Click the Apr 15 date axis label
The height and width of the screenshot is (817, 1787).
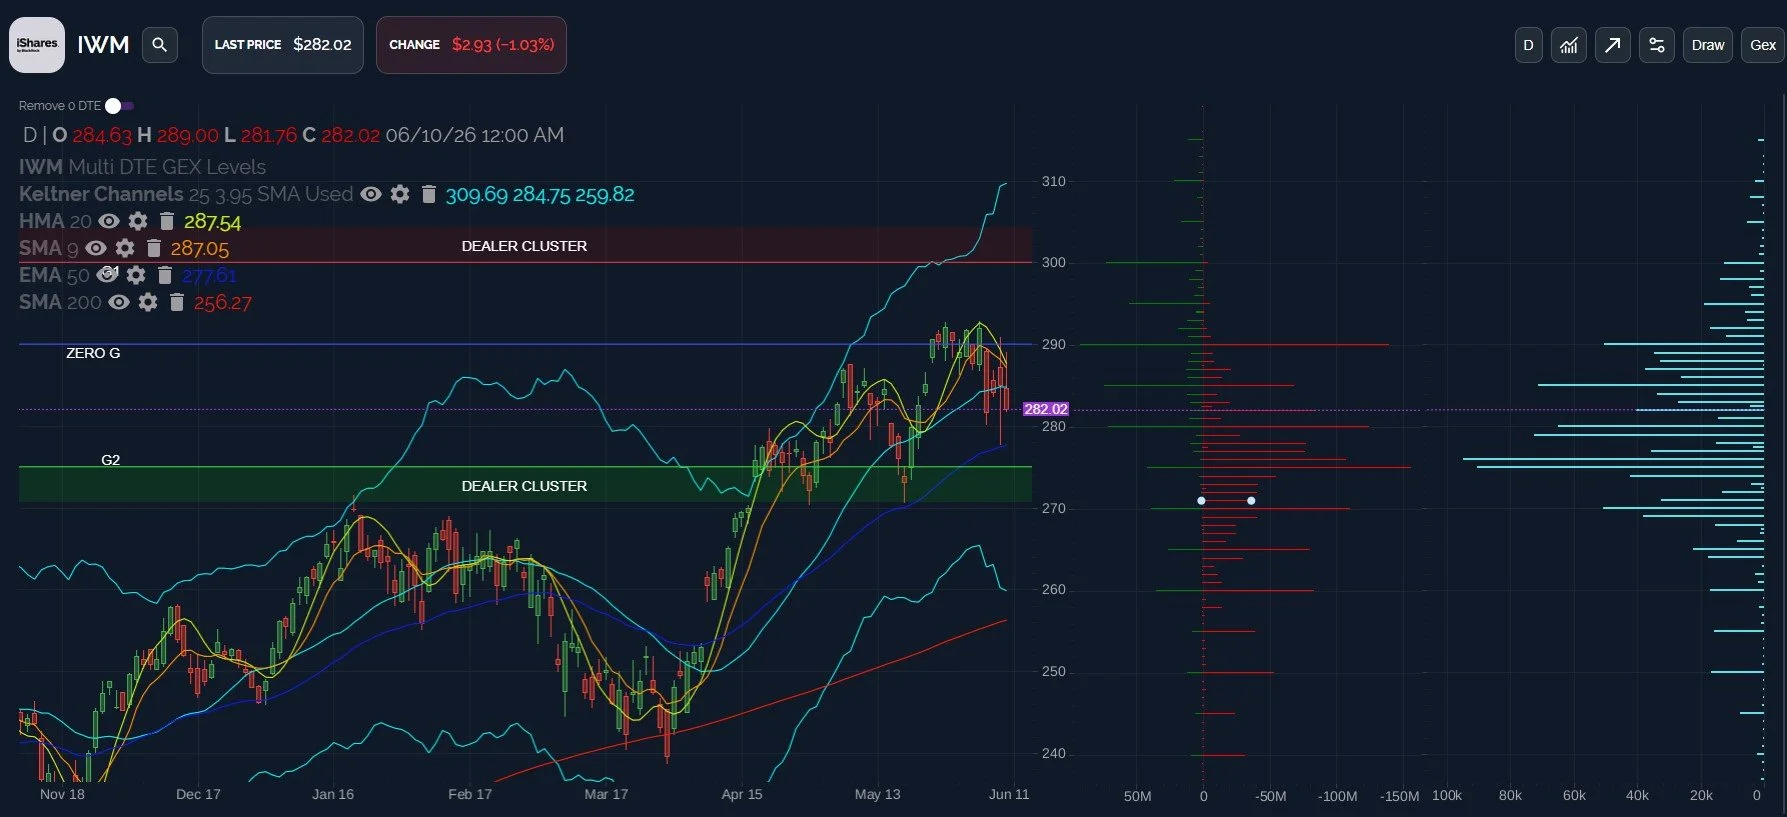pyautogui.click(x=742, y=794)
